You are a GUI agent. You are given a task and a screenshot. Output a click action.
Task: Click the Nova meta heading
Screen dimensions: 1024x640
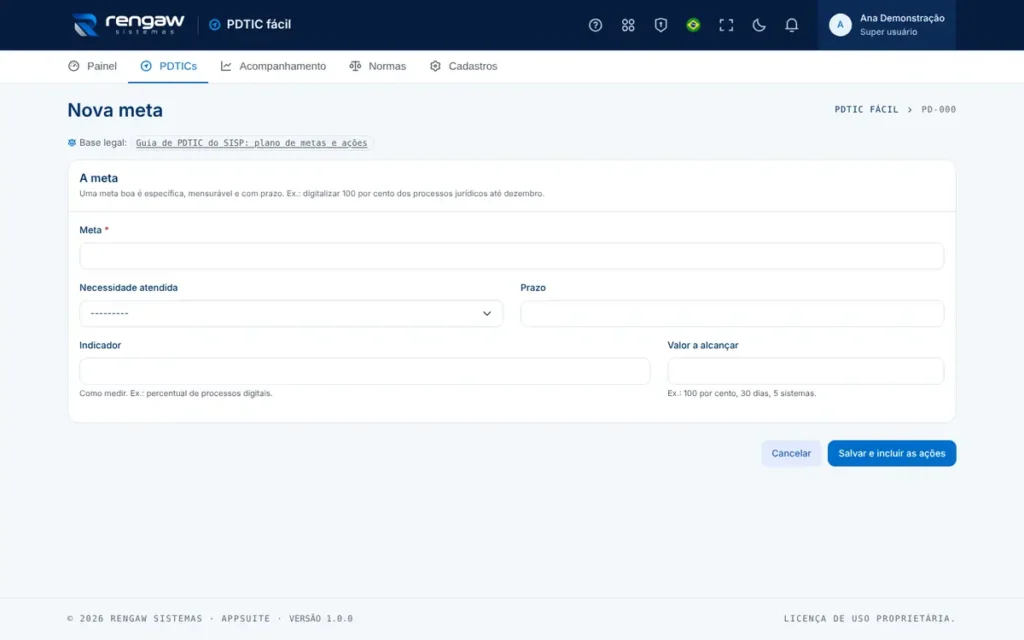click(115, 110)
